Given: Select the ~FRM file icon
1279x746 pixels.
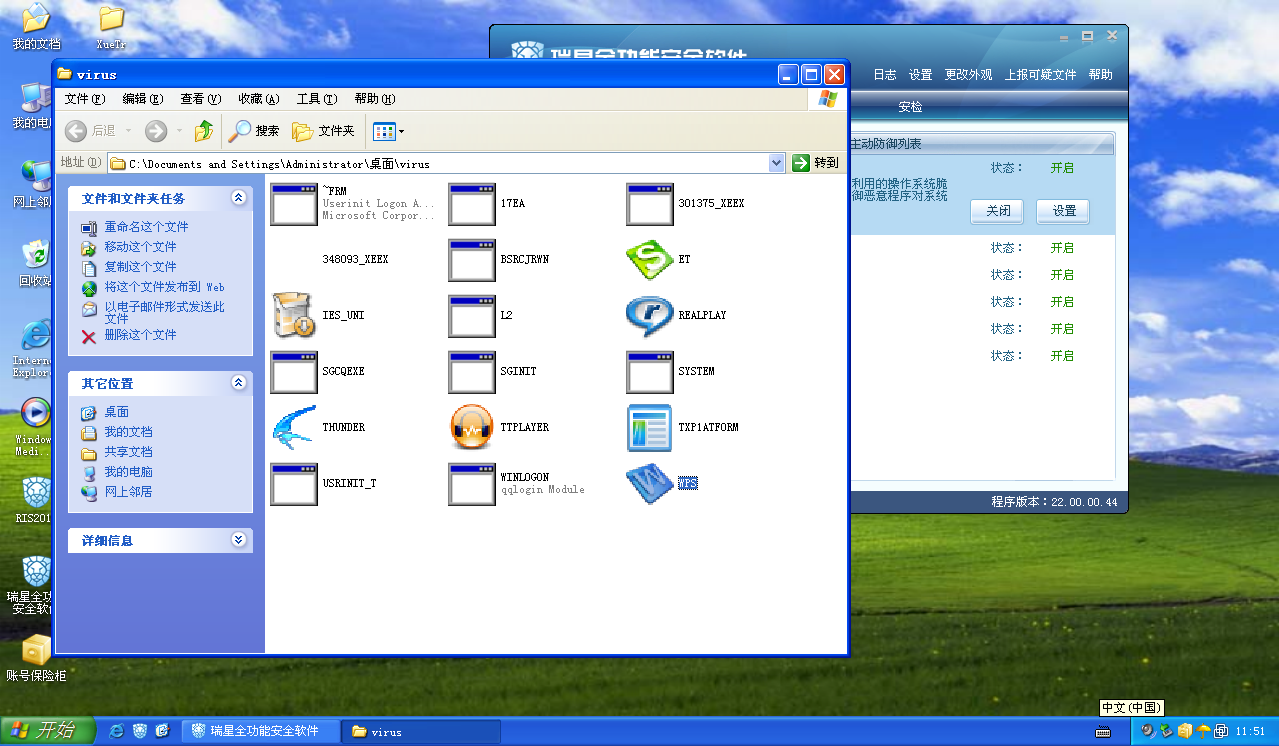Looking at the screenshot, I should tap(294, 204).
